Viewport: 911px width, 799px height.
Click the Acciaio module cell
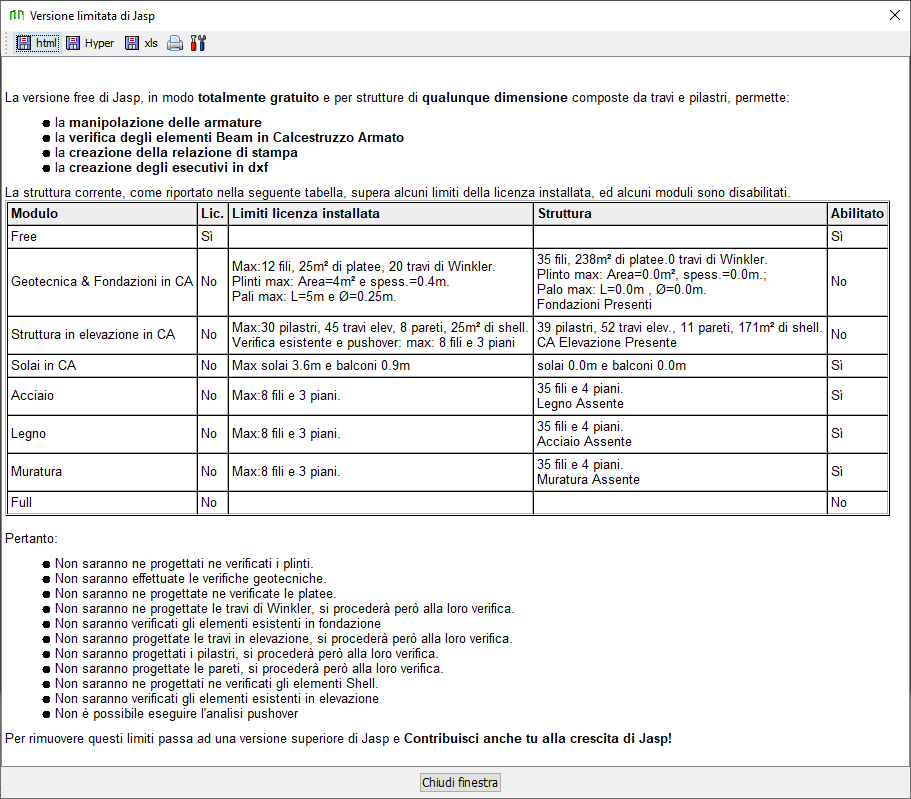point(33,396)
